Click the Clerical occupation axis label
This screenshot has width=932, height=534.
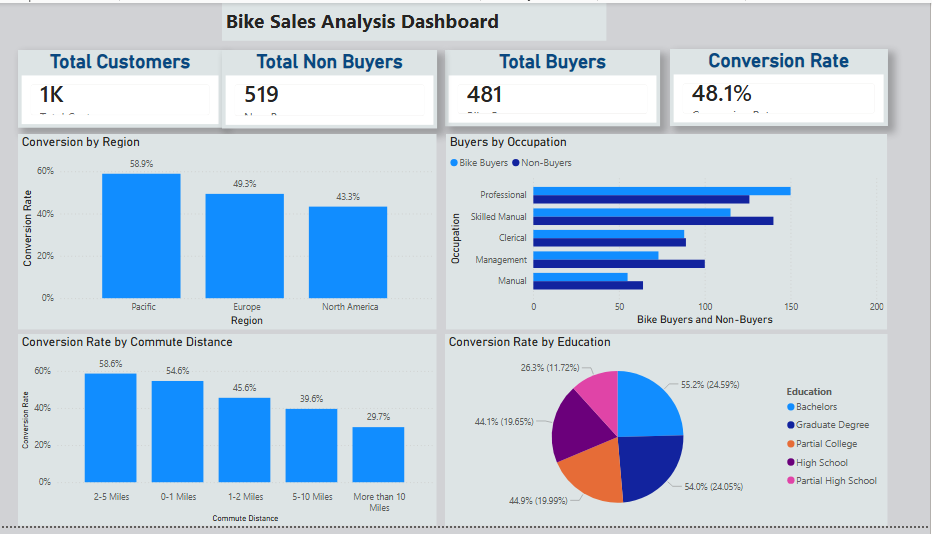[x=512, y=238]
